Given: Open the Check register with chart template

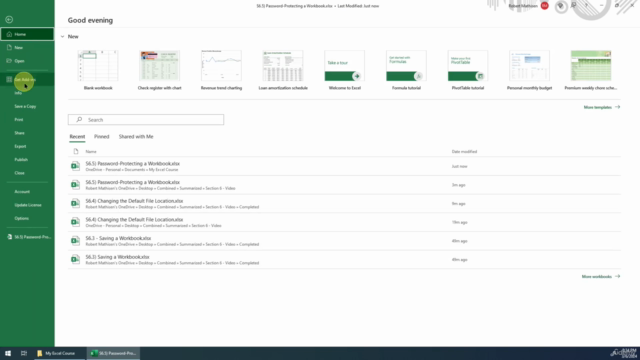Looking at the screenshot, I should click(160, 70).
